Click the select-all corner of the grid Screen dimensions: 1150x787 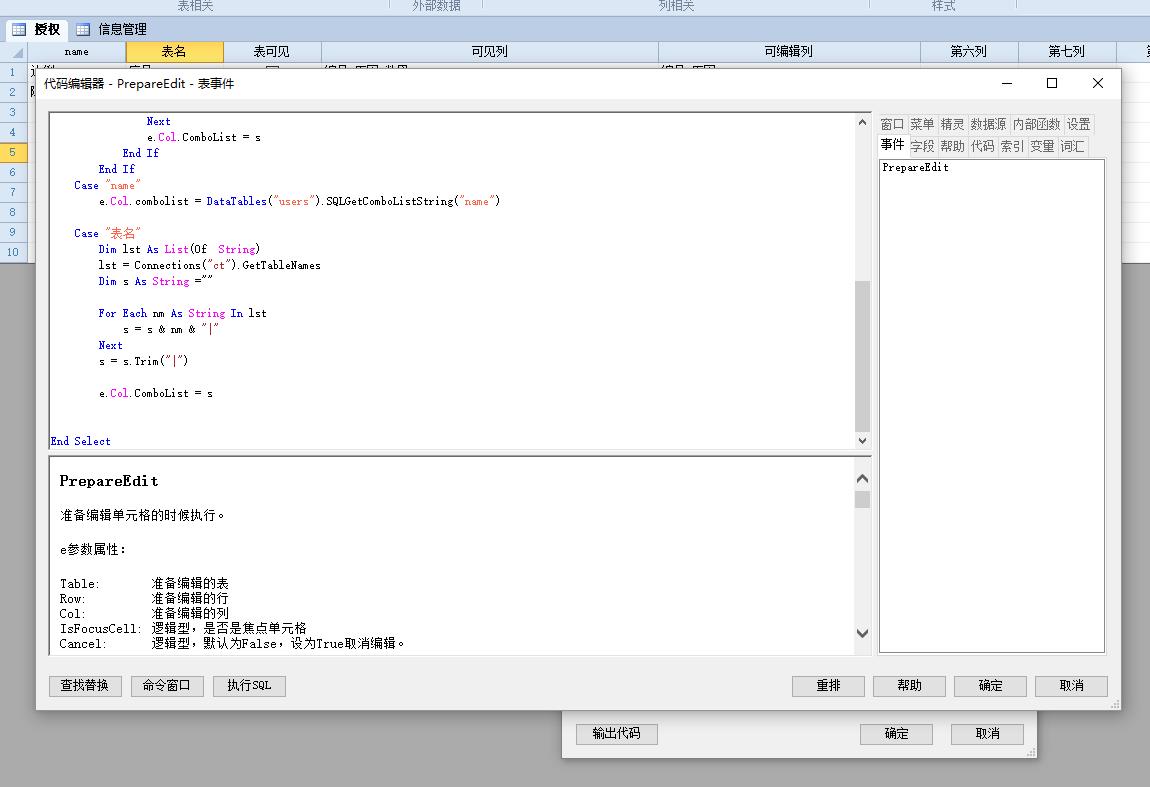pyautogui.click(x=13, y=52)
